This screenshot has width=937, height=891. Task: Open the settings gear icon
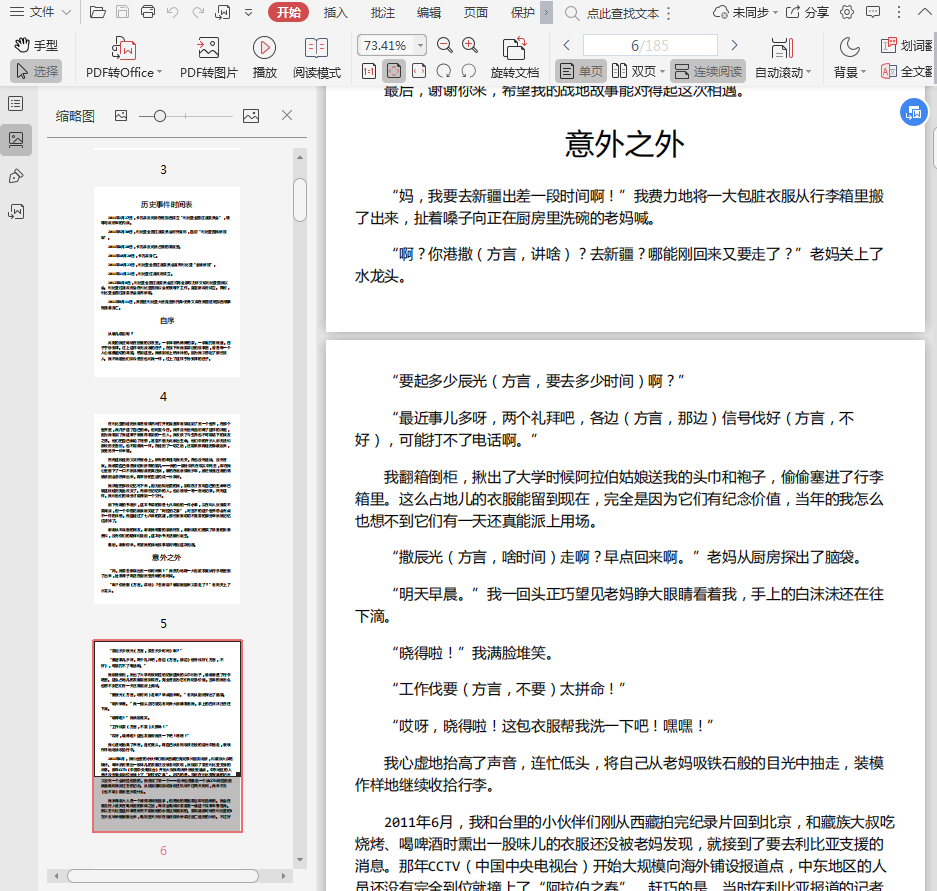coord(847,12)
